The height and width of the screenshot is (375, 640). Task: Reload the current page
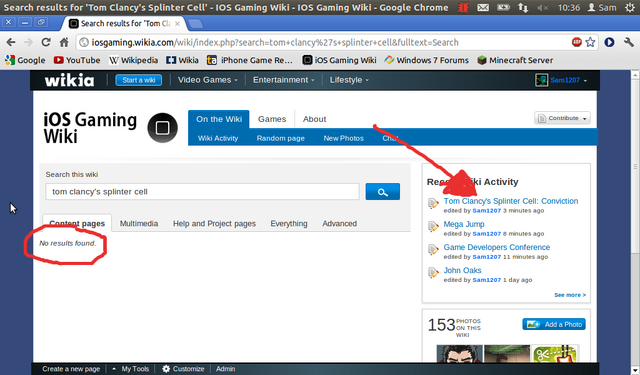(46, 42)
